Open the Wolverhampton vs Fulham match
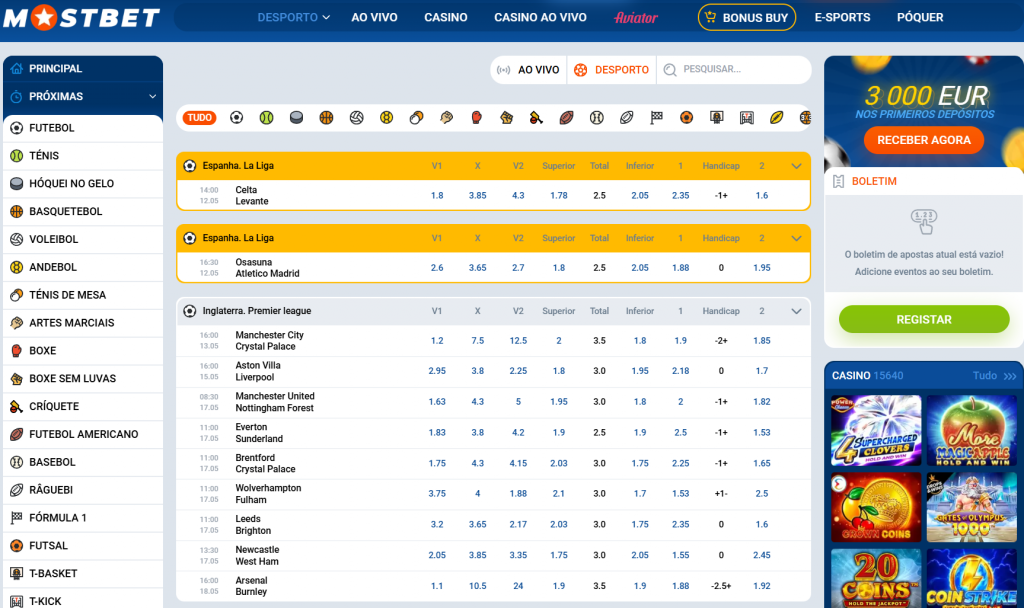Viewport: 1024px width, 608px height. pyautogui.click(x=268, y=494)
